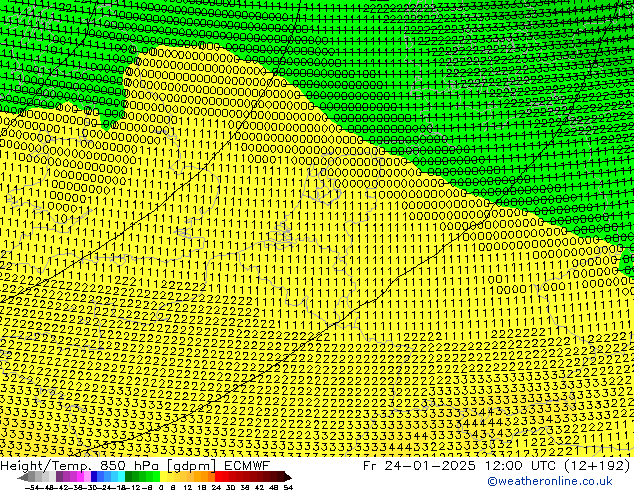
Task: Click the cyan swatch in the colour scale
Action: point(121,477)
